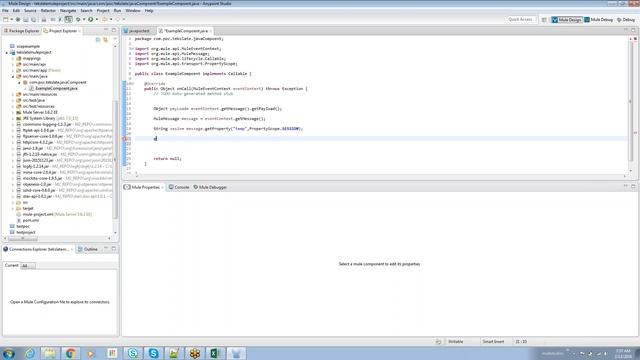Click Collapse All icon in Project Explorer
This screenshot has height=360, width=640.
pos(98,40)
